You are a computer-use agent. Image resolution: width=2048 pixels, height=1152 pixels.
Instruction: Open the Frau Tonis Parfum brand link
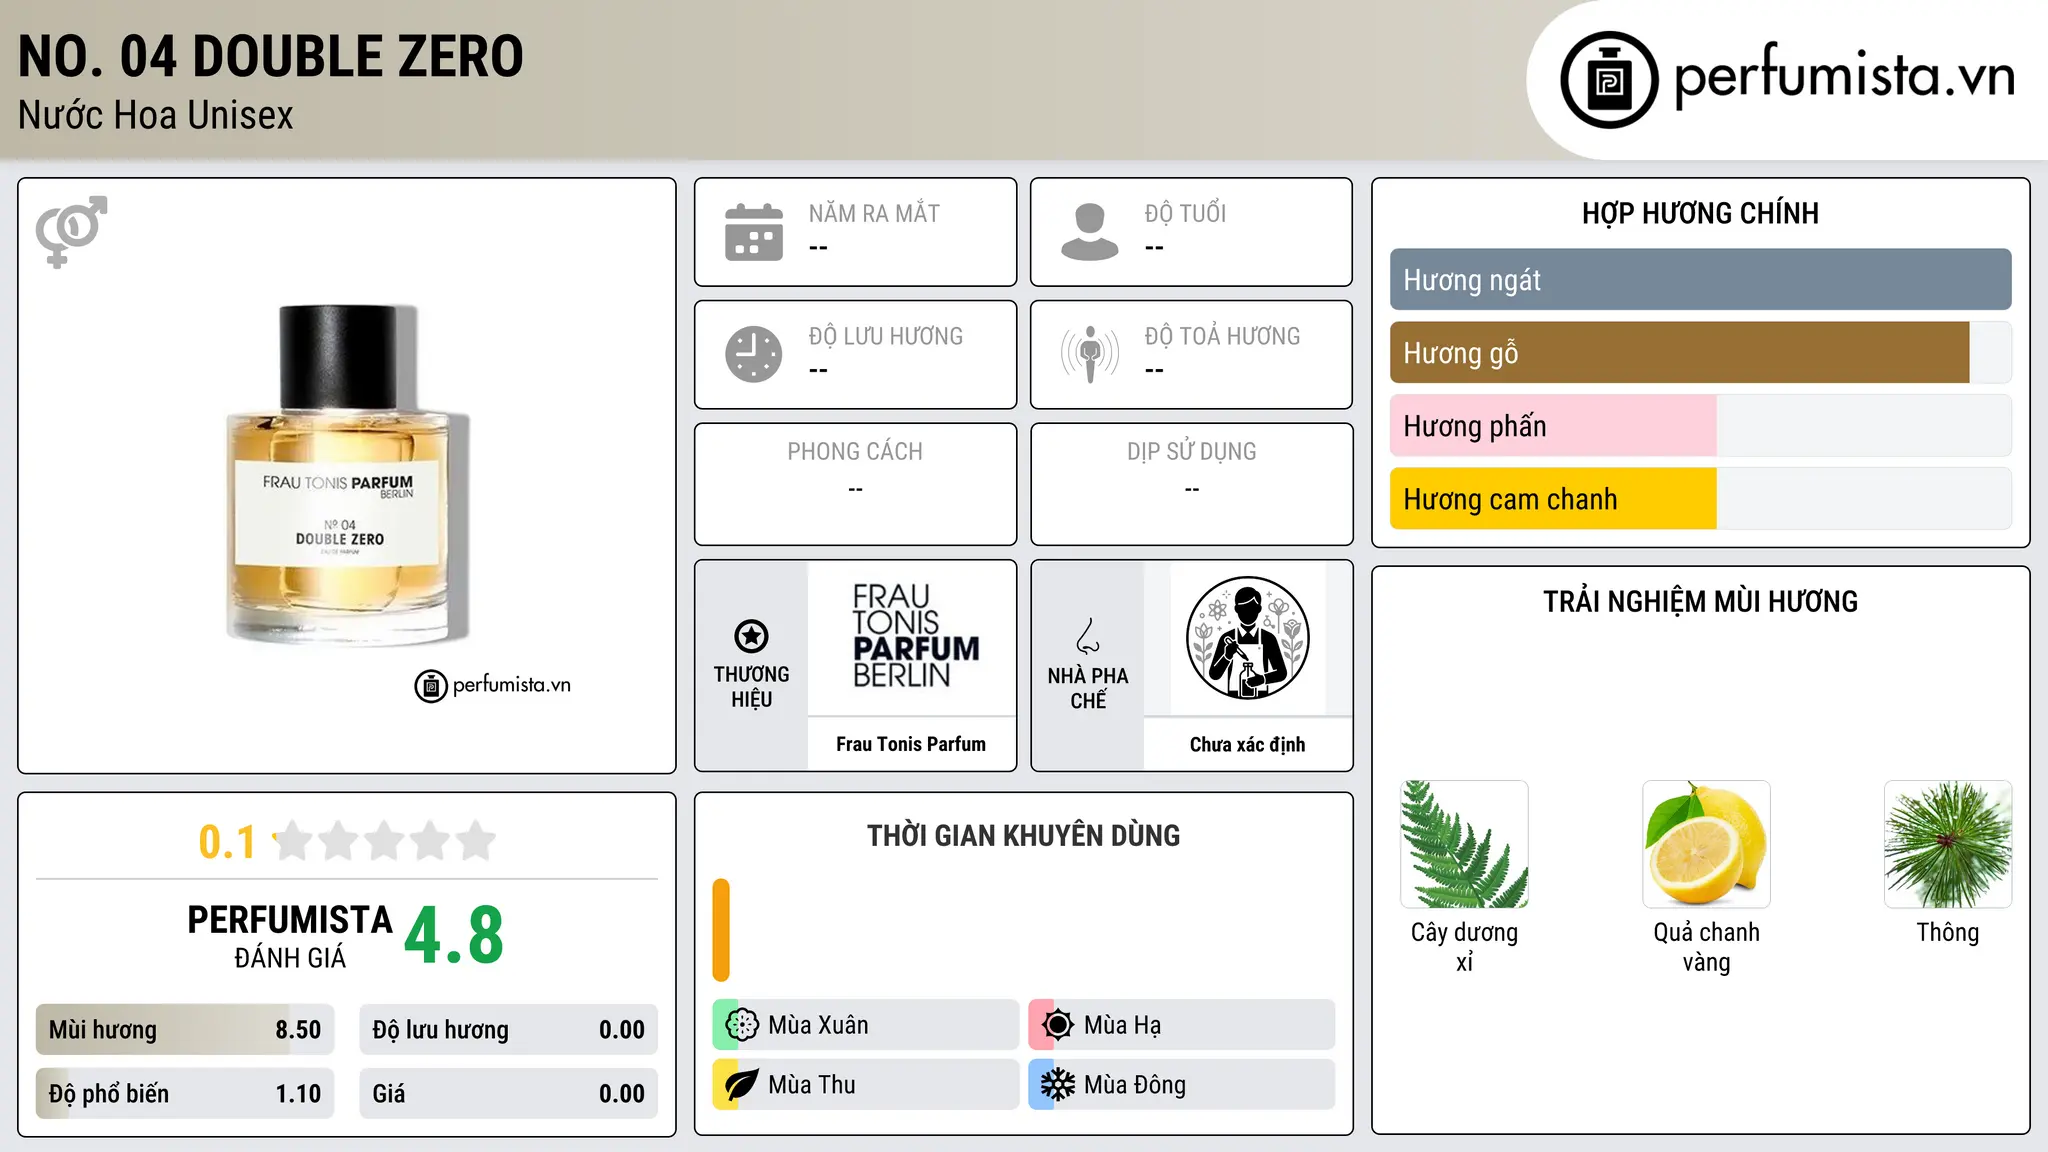(911, 744)
